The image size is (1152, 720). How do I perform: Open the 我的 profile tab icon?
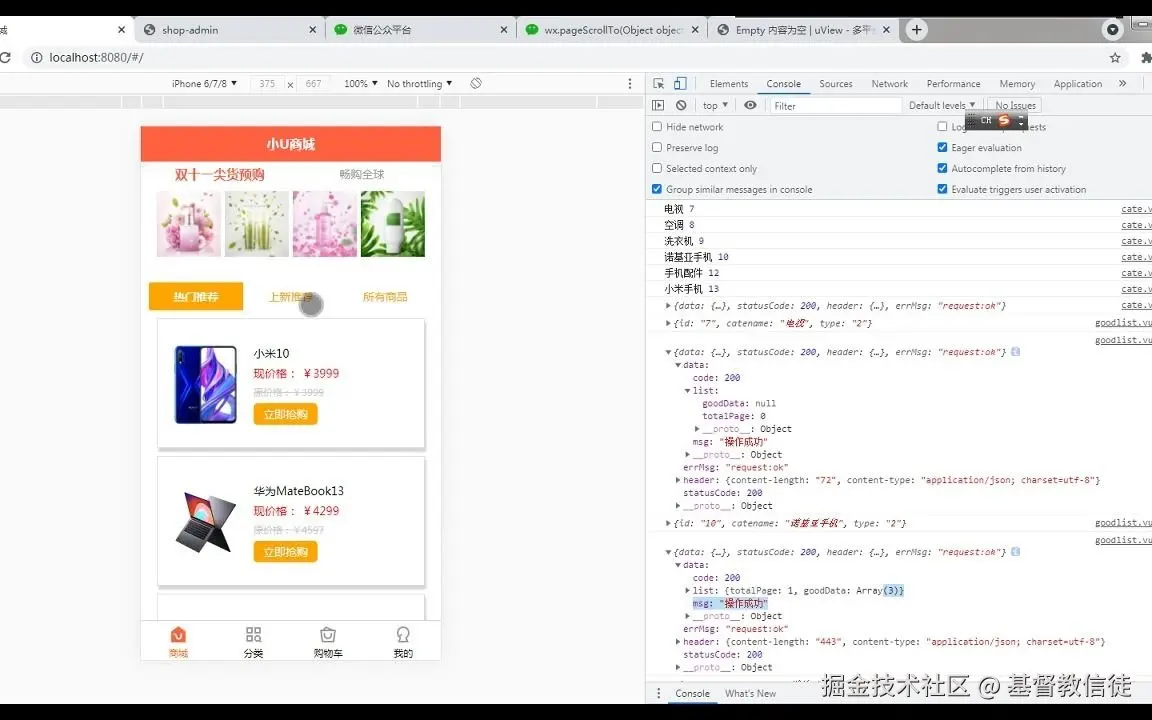[403, 635]
